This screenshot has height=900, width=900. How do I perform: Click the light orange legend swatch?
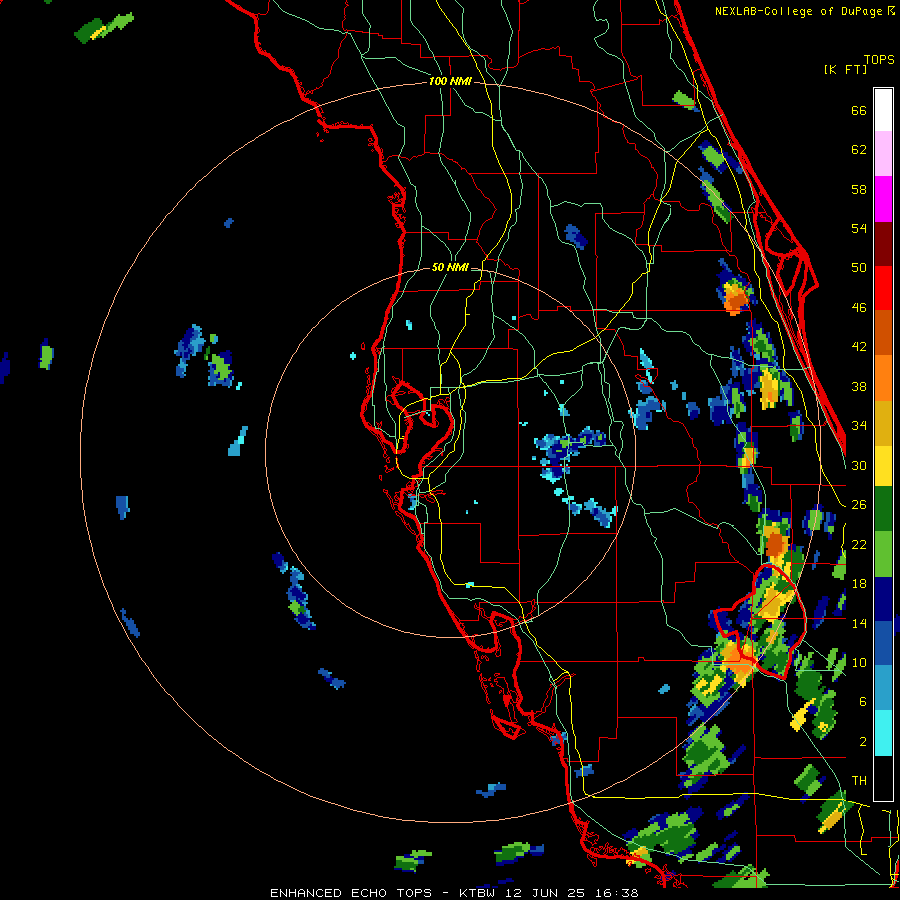pos(883,378)
